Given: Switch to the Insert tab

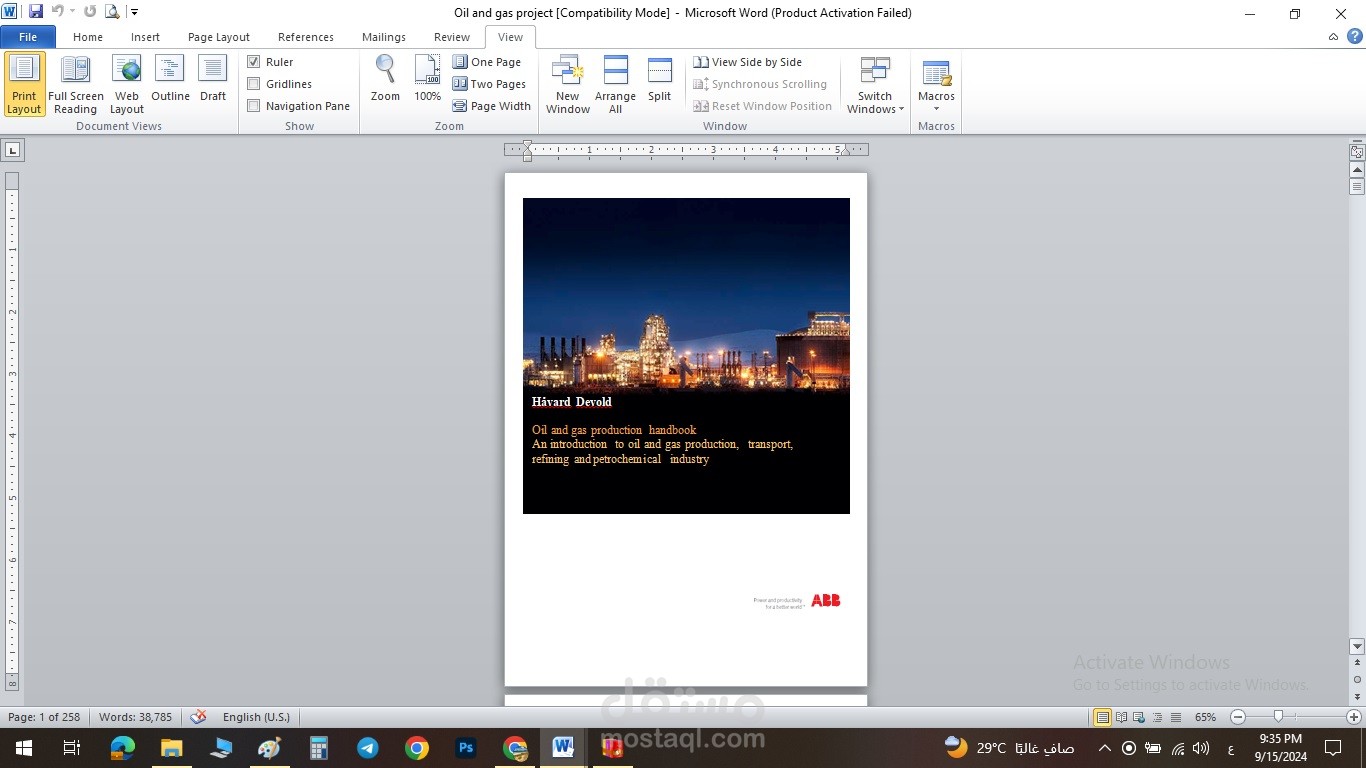Looking at the screenshot, I should (145, 37).
